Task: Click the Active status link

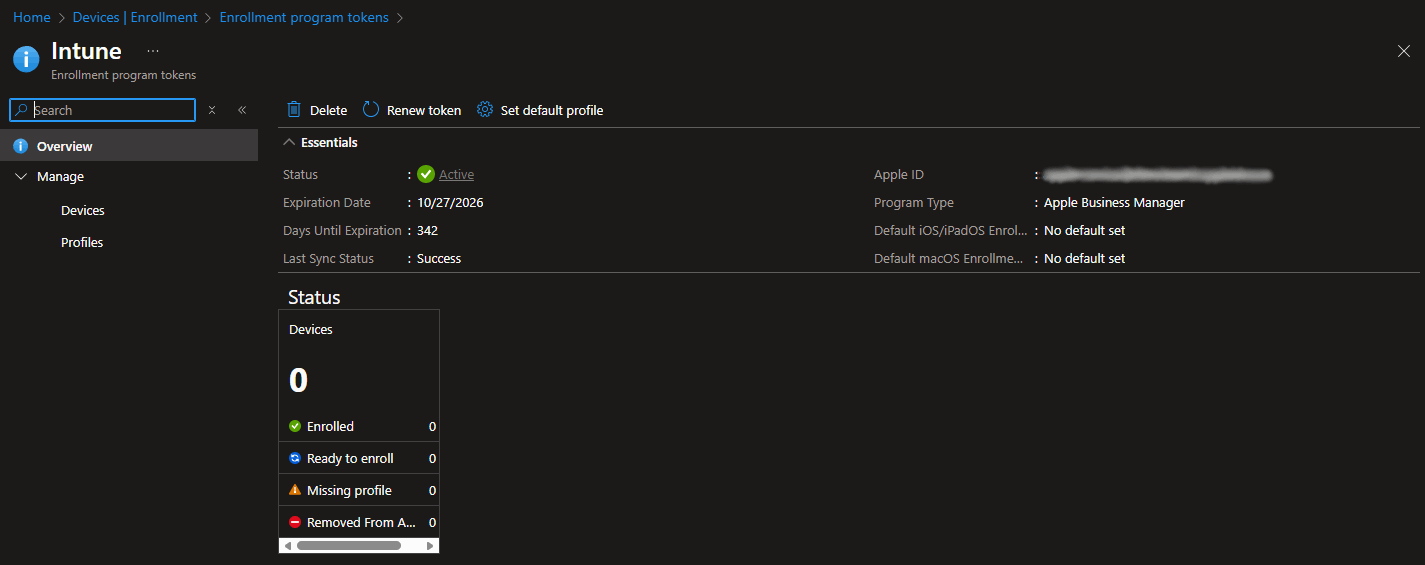Action: [x=456, y=175]
